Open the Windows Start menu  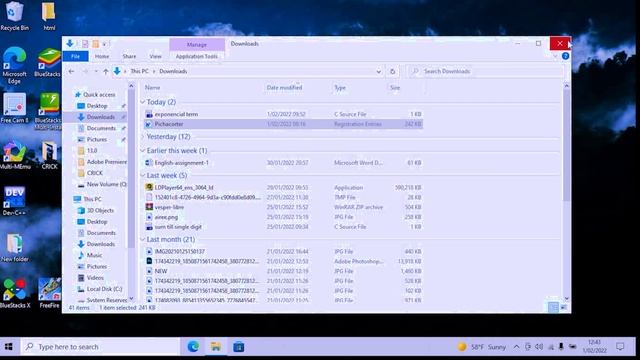point(9,347)
